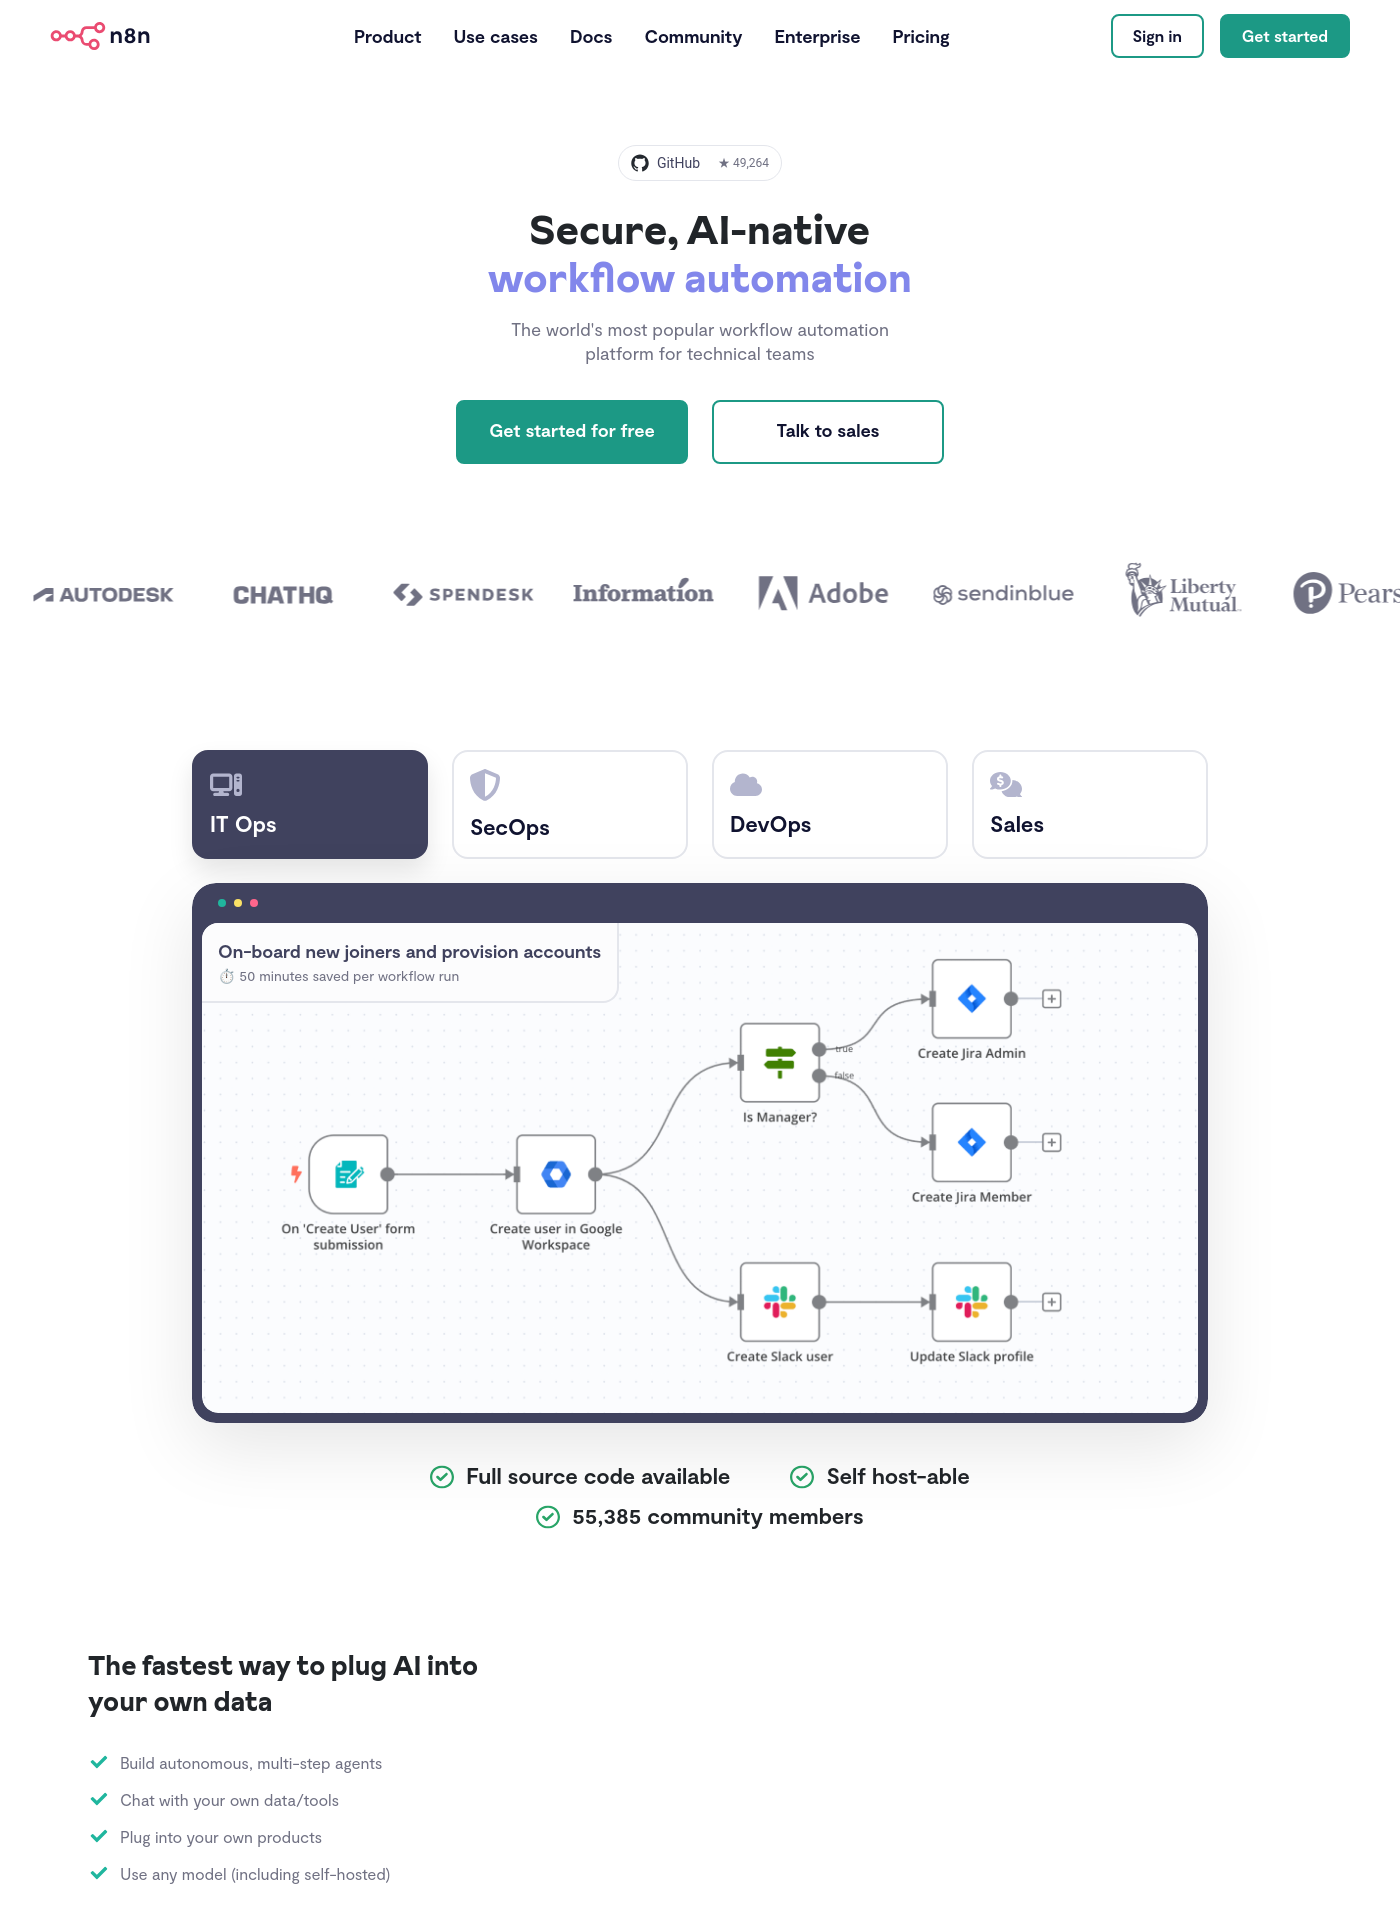Viewport: 1400px width, 1920px height.
Task: Click the n8n logo in the header
Action: [101, 36]
